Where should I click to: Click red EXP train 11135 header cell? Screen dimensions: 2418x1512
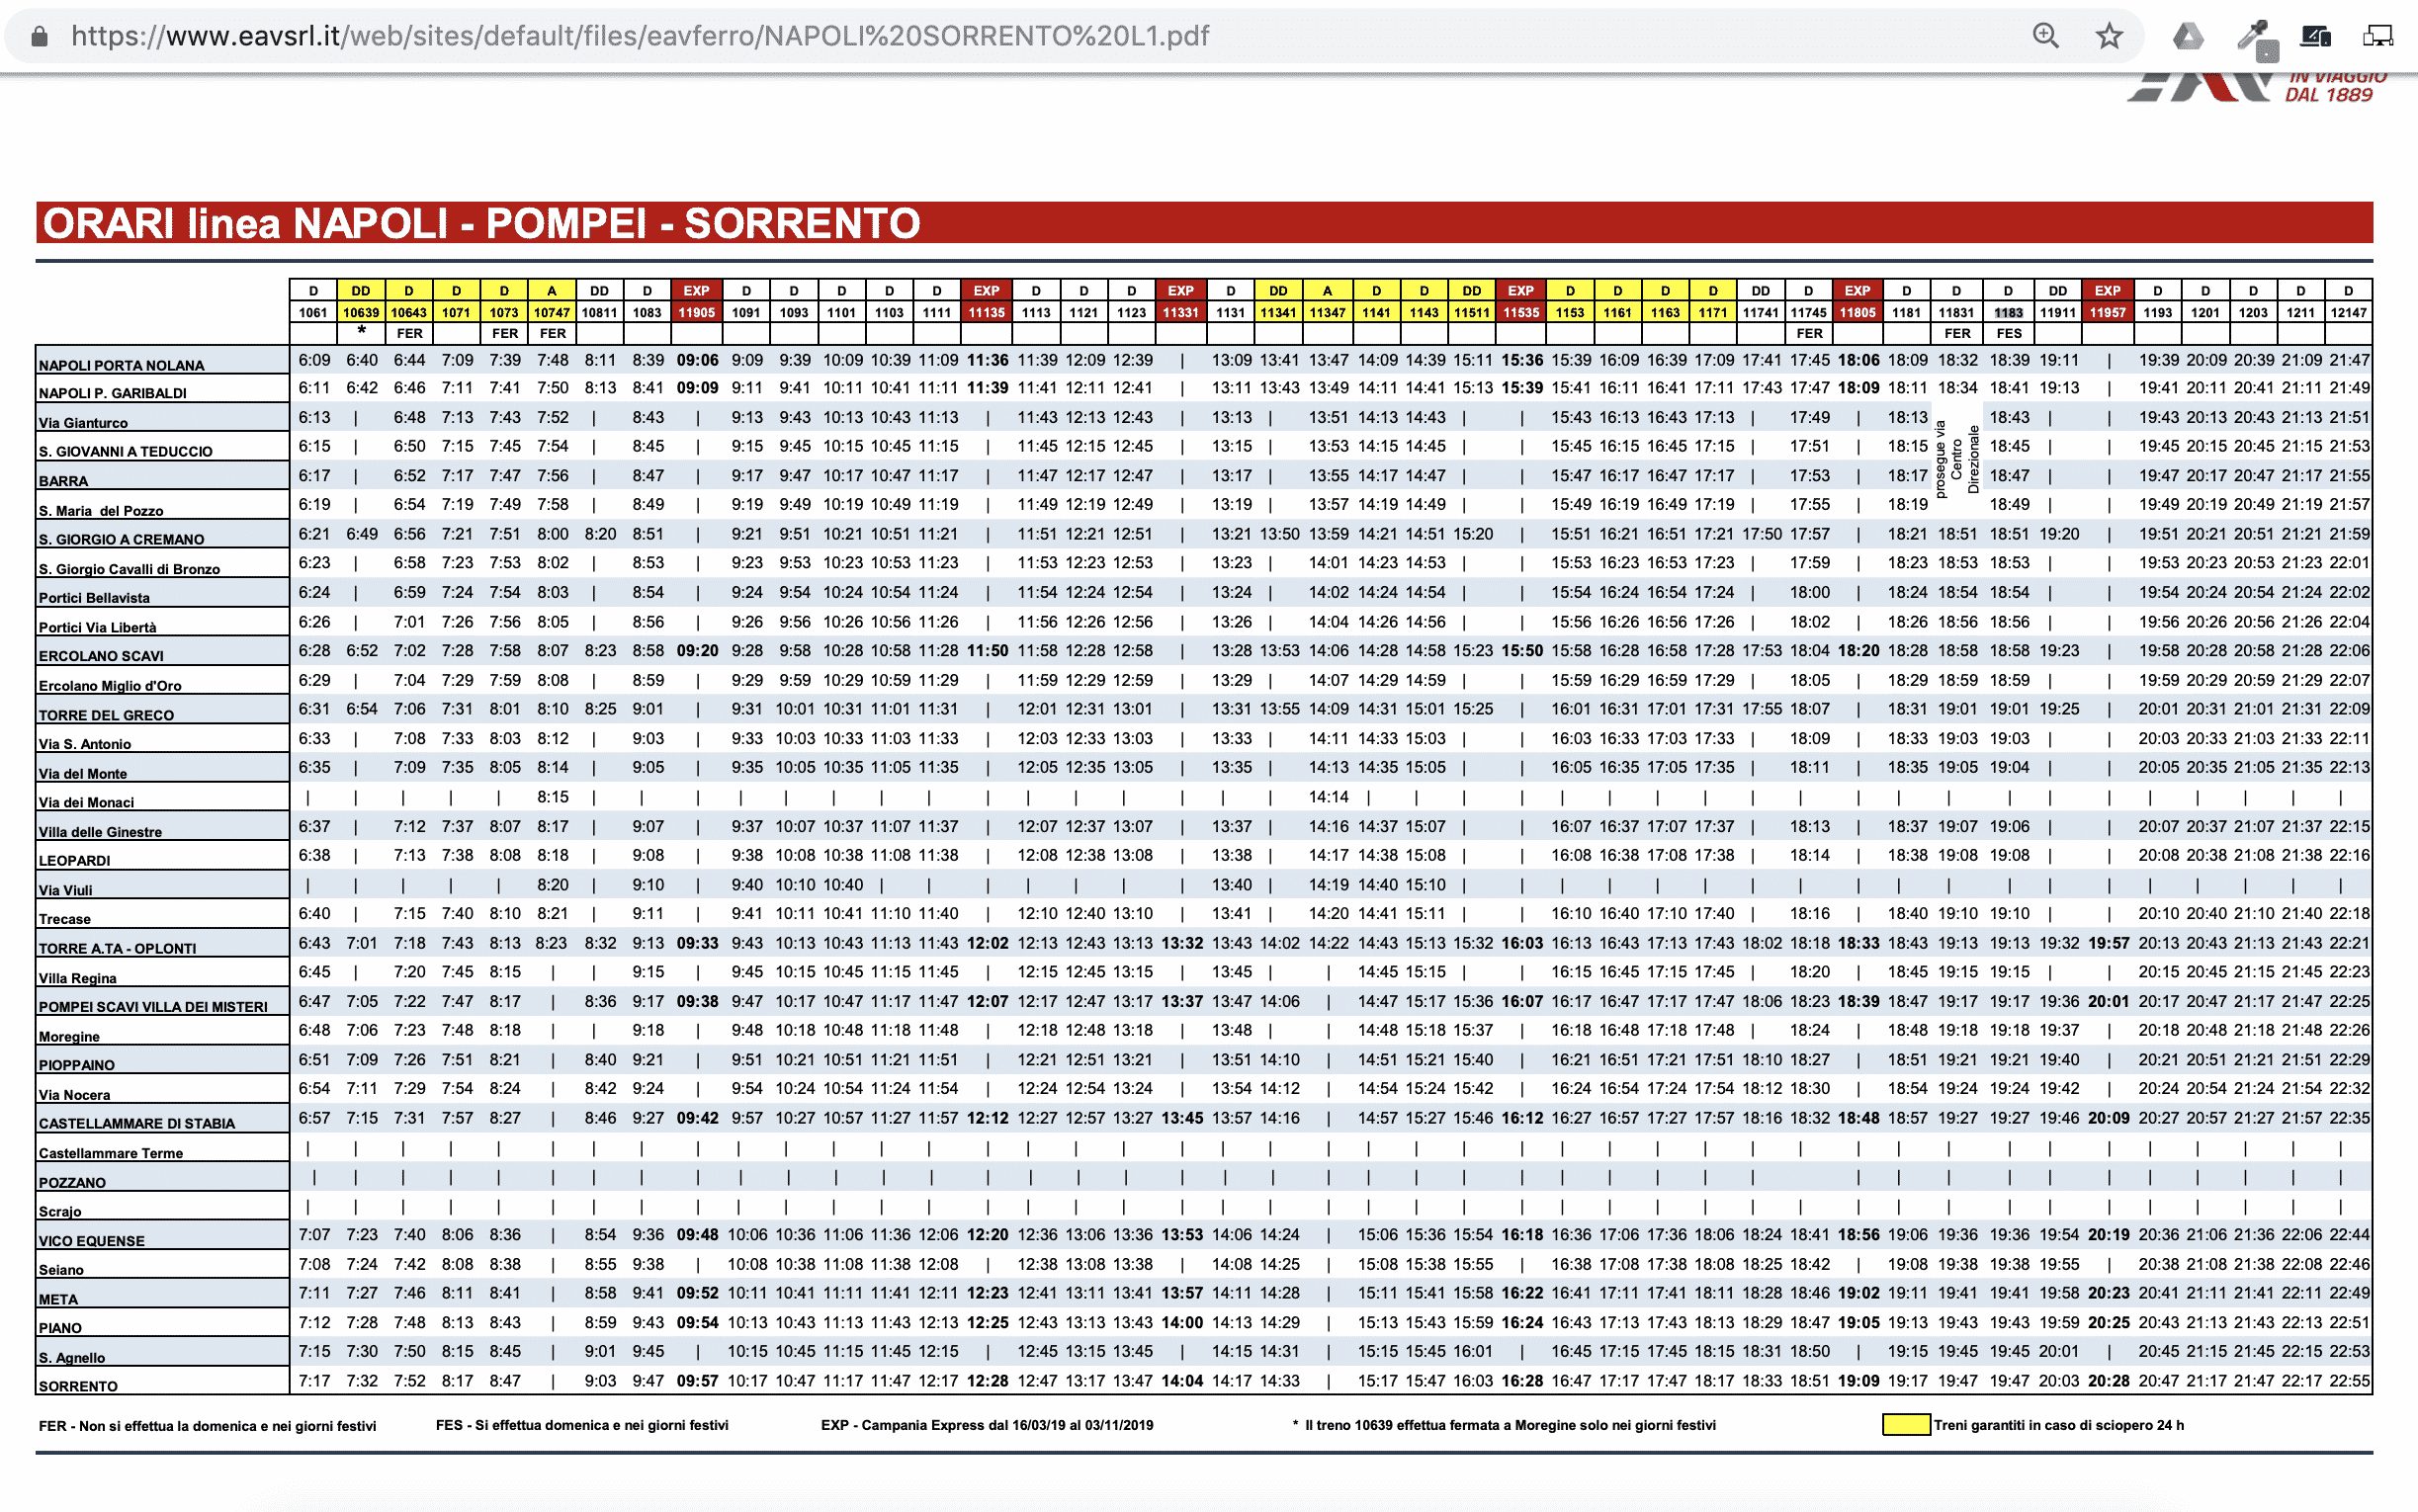[986, 312]
